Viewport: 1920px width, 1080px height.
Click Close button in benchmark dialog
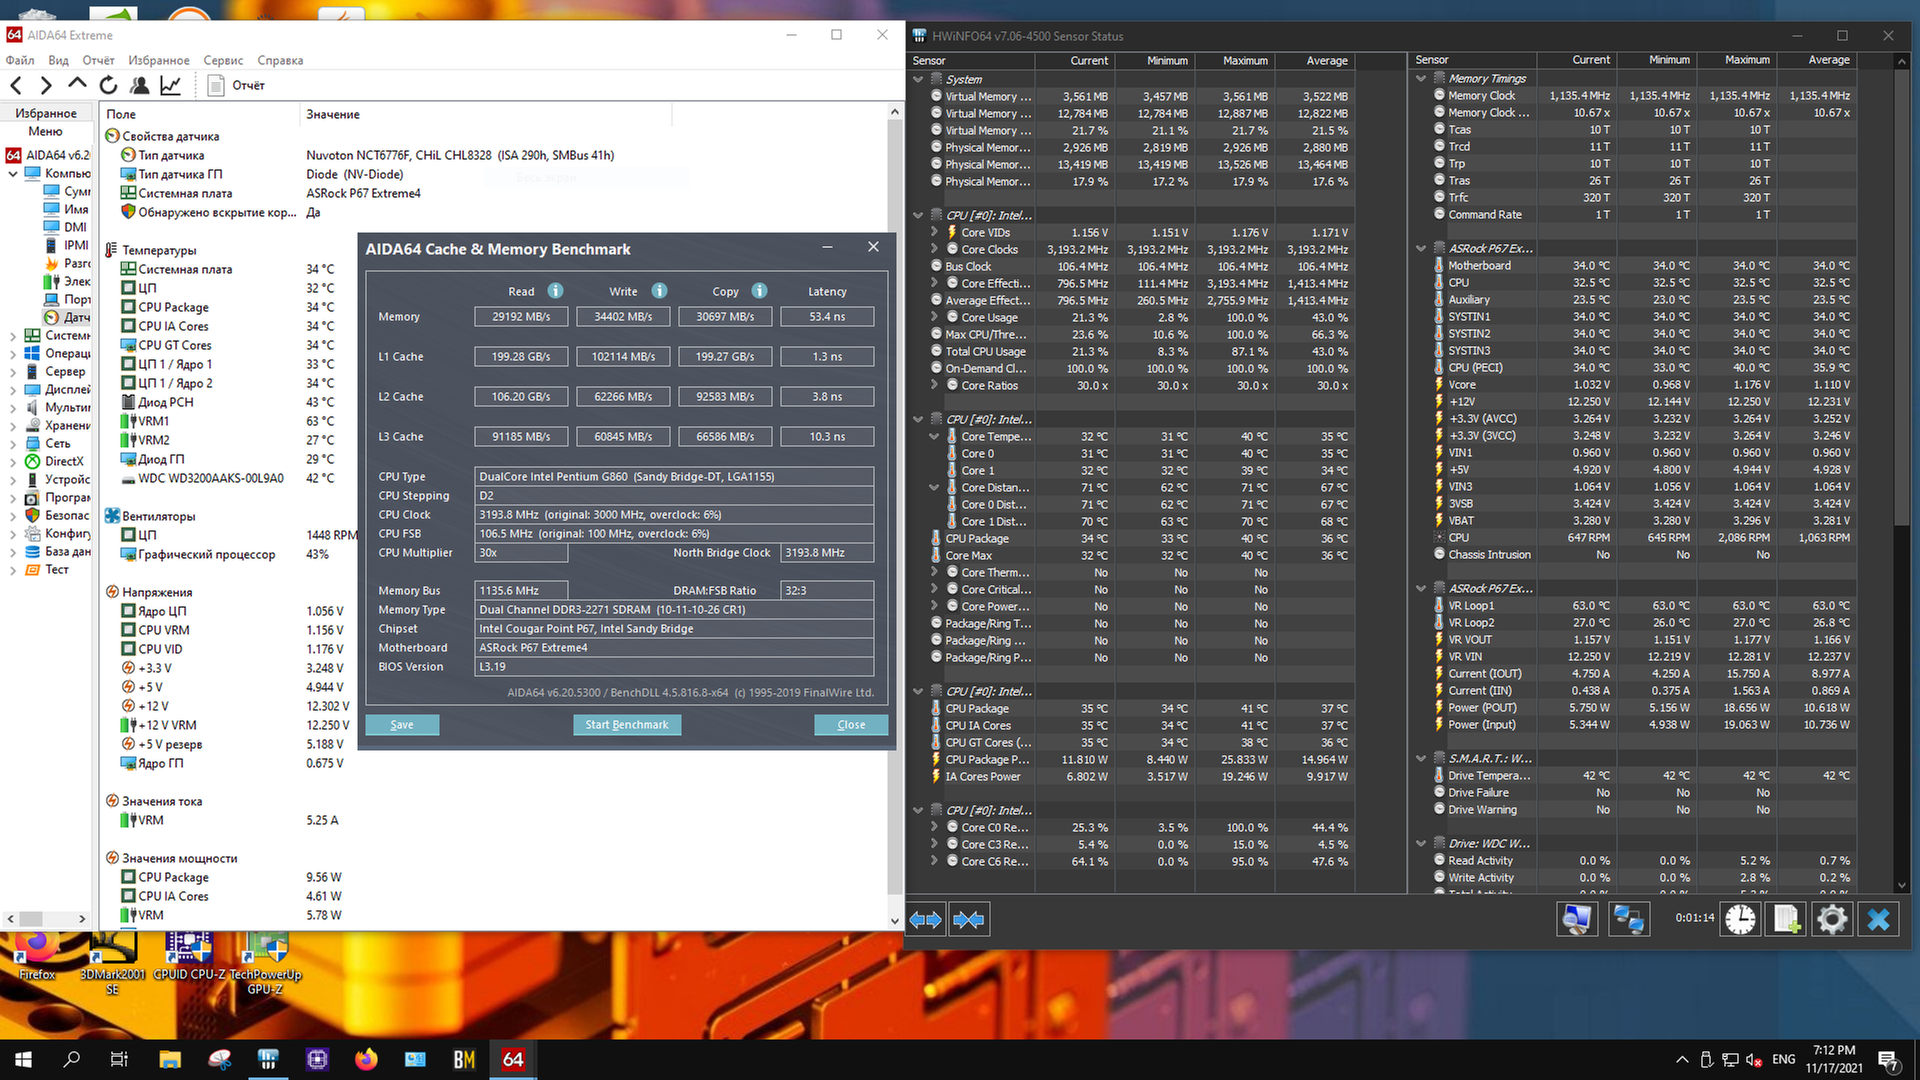pyautogui.click(x=851, y=725)
